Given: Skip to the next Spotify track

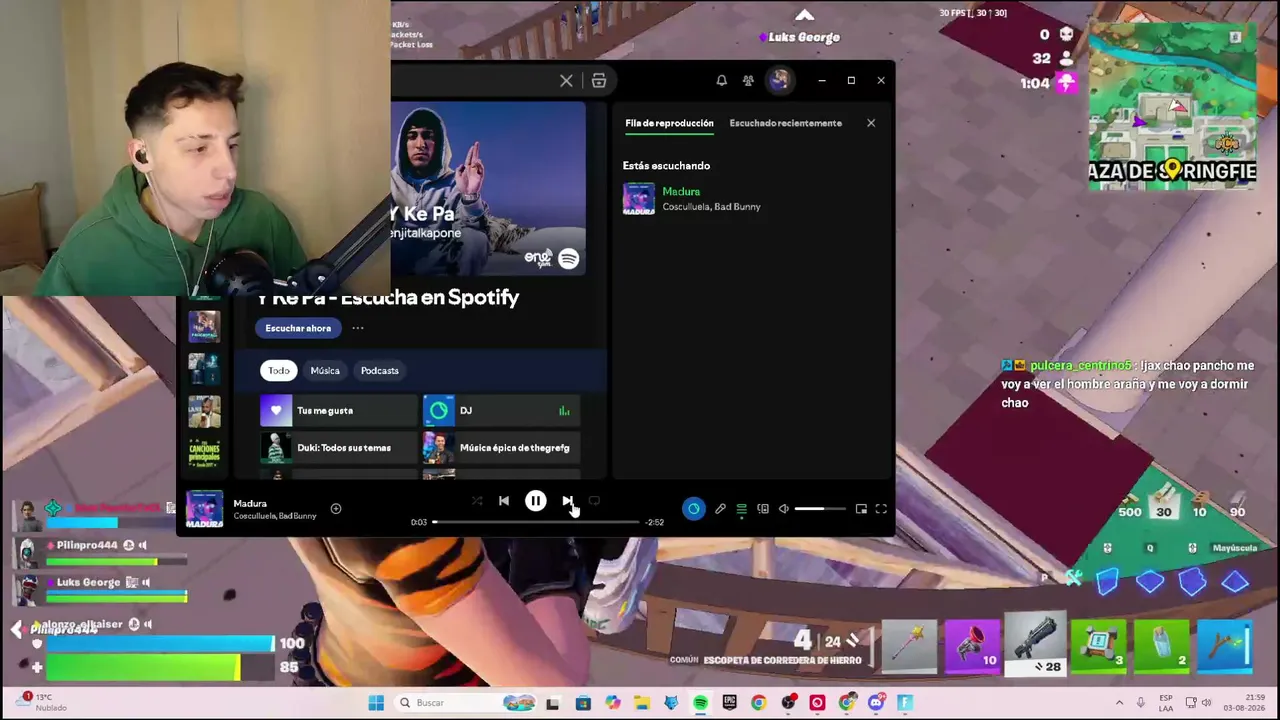Looking at the screenshot, I should pos(567,501).
